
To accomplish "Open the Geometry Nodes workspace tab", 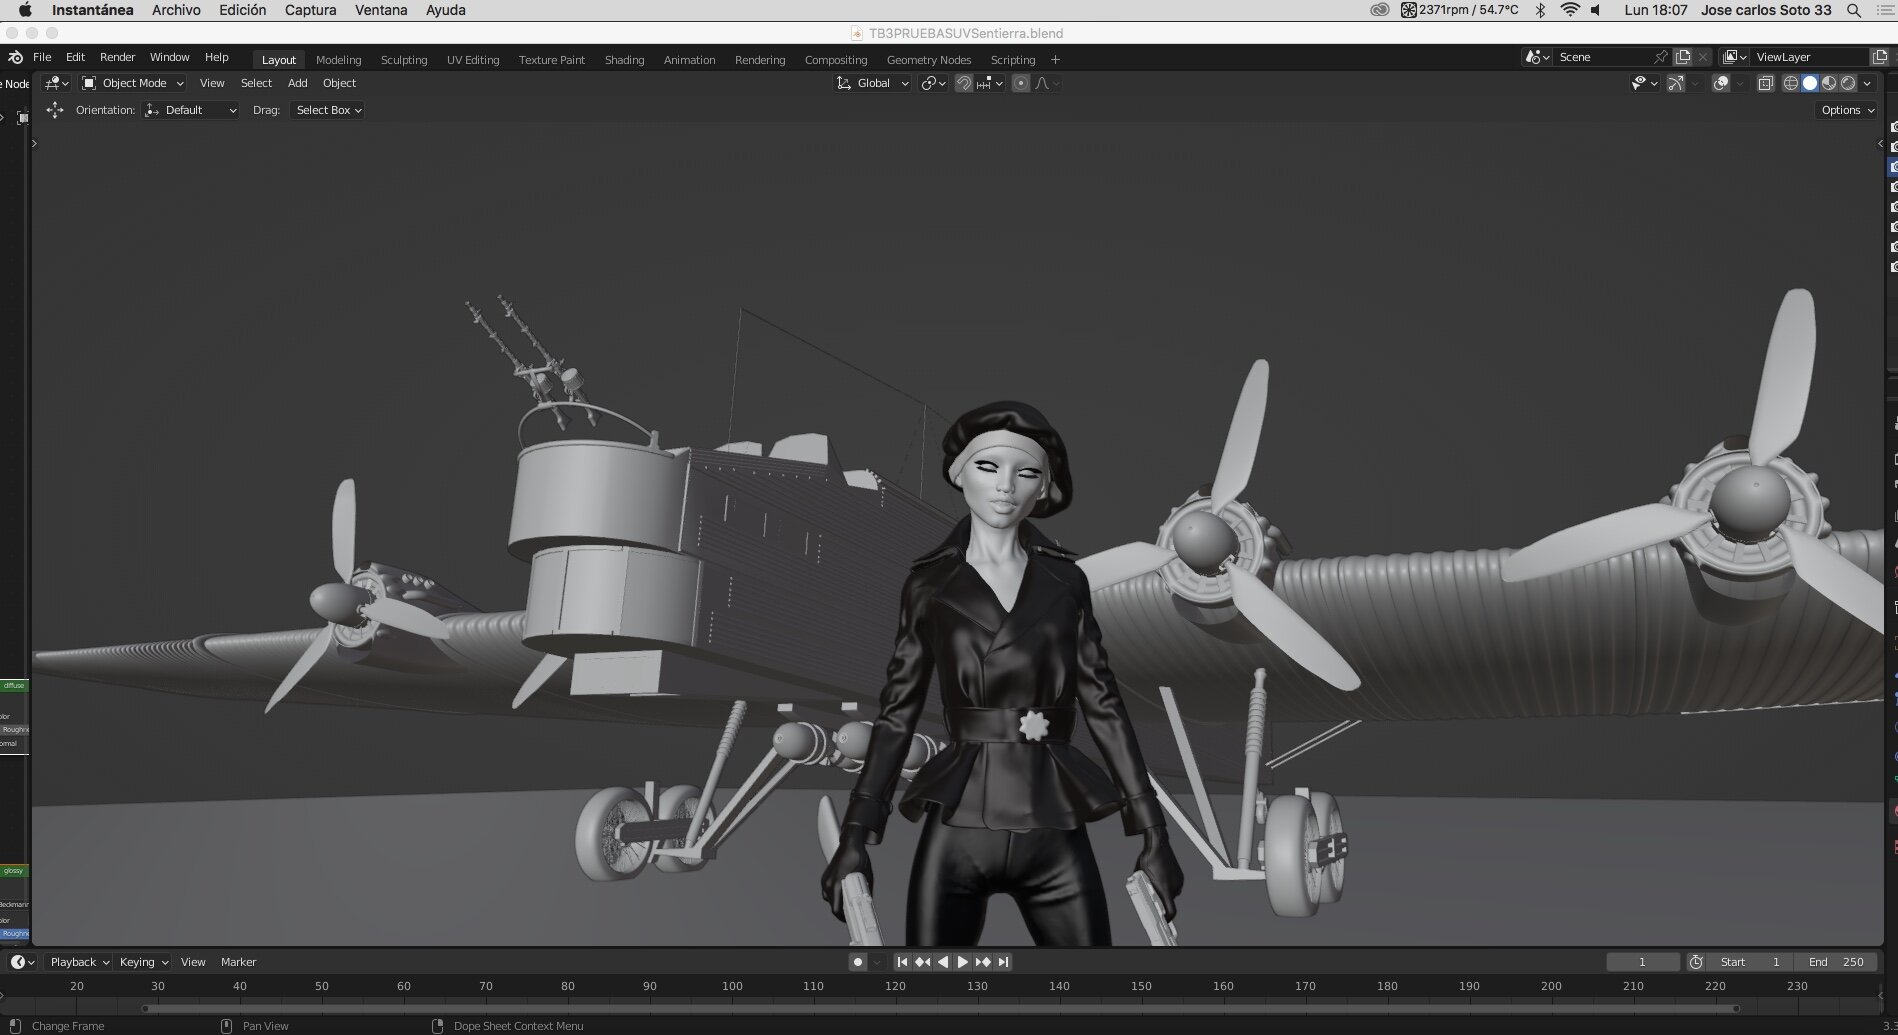I will click(929, 60).
